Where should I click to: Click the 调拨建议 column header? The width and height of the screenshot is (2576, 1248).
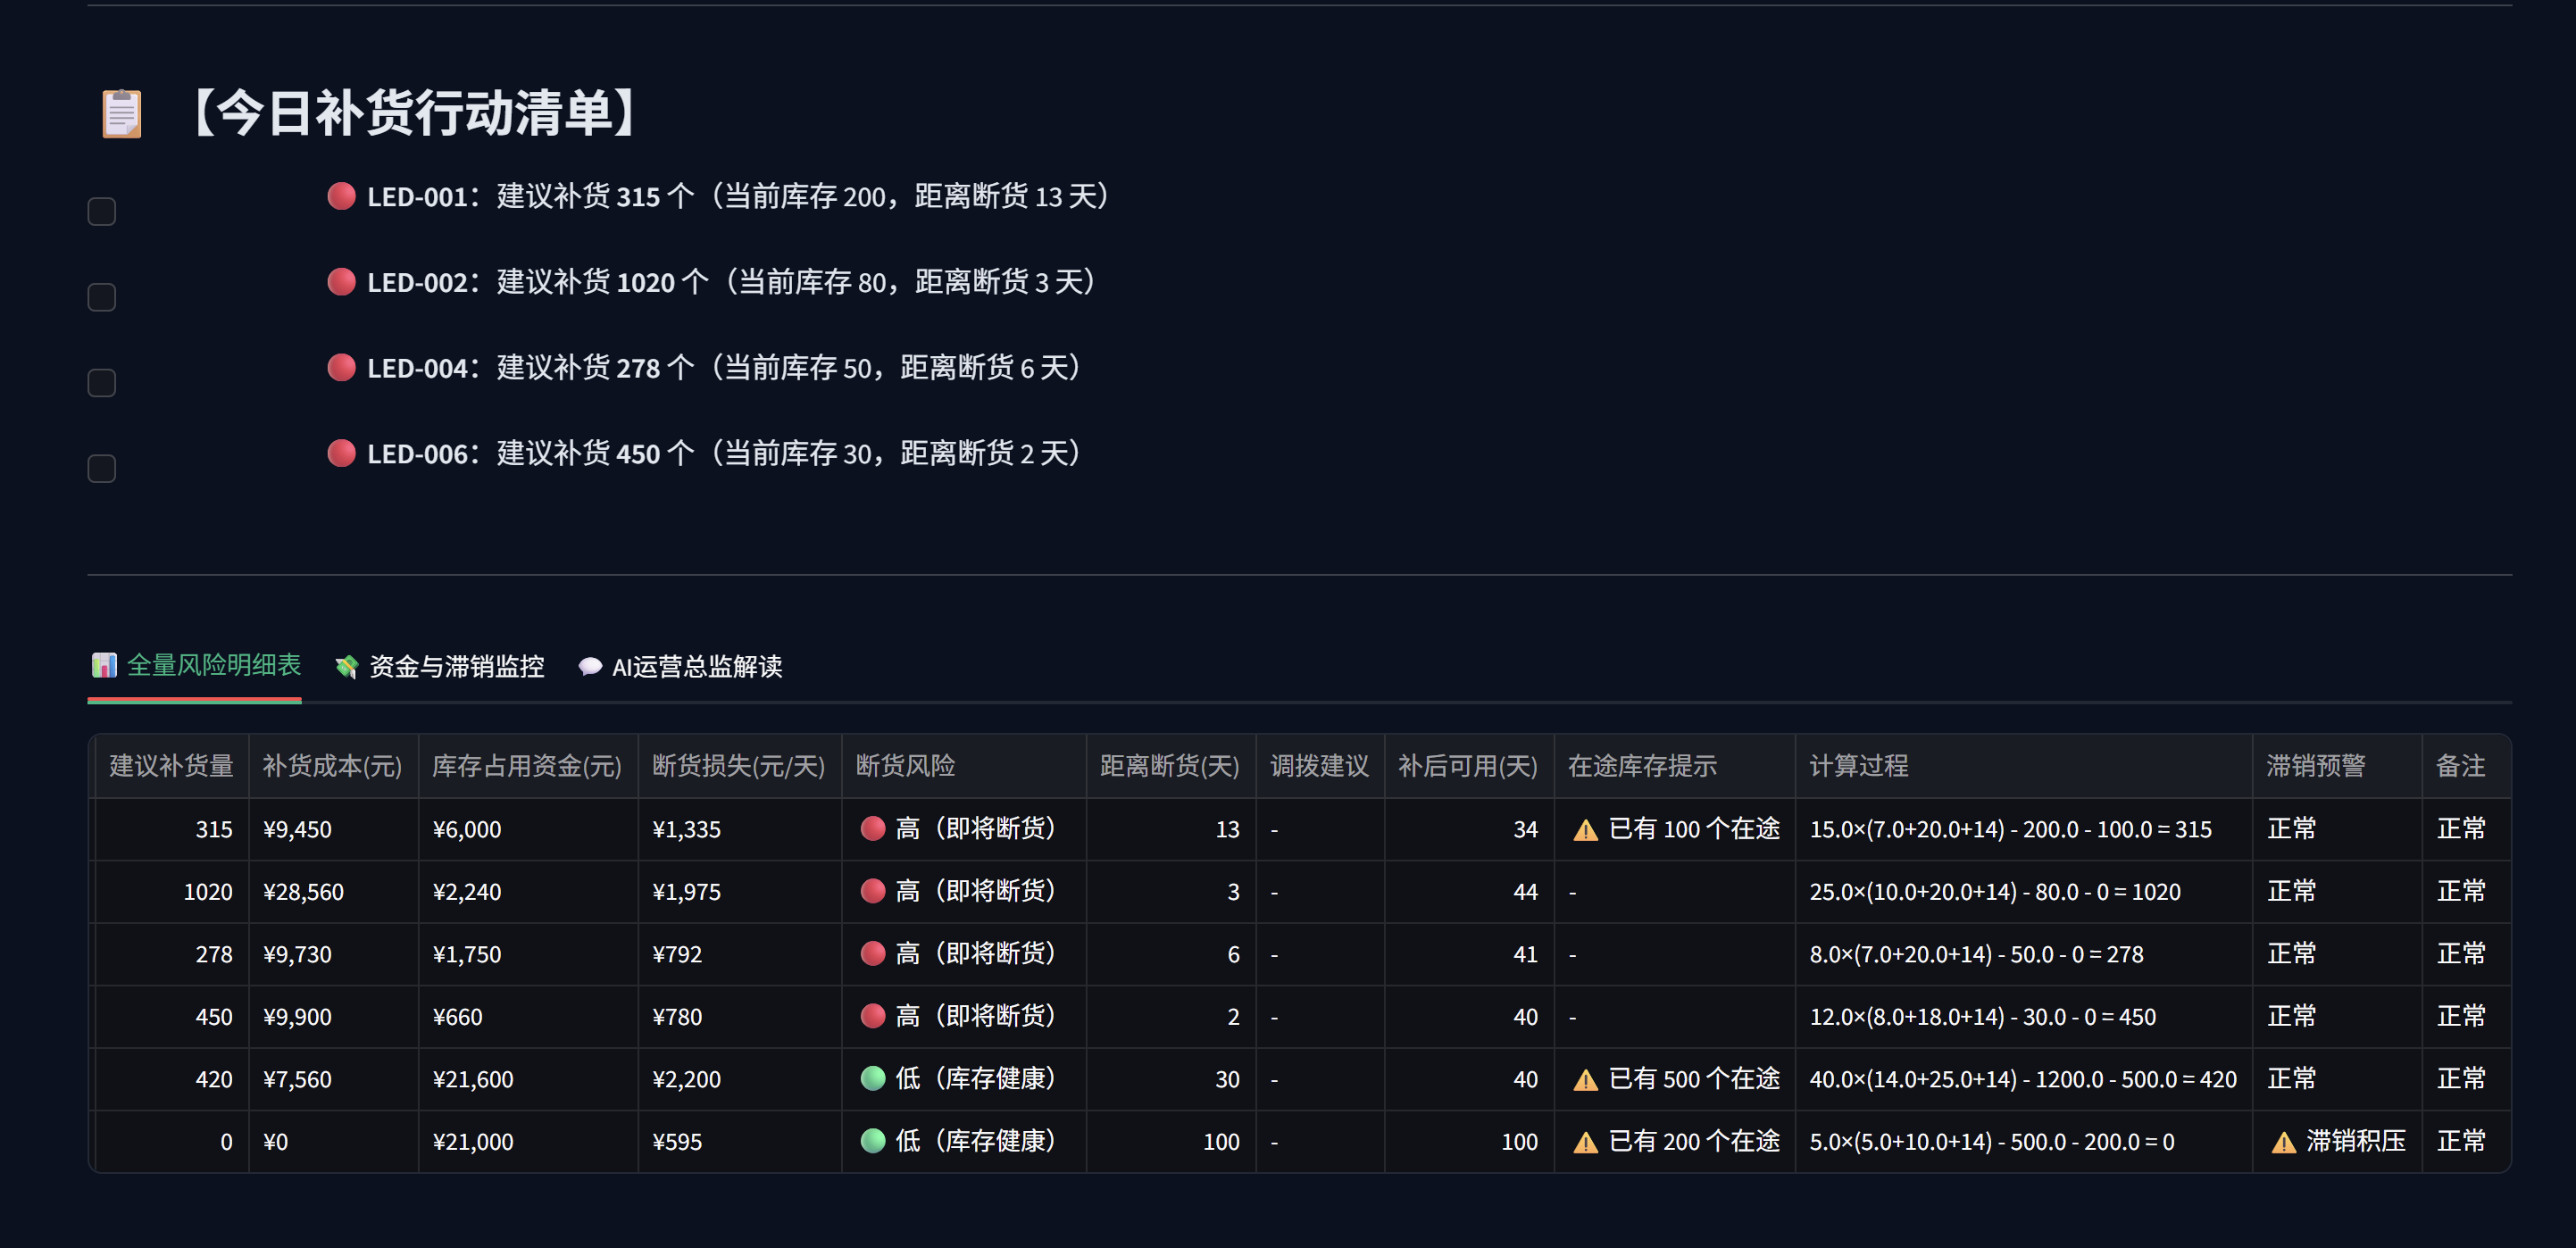click(x=1320, y=766)
